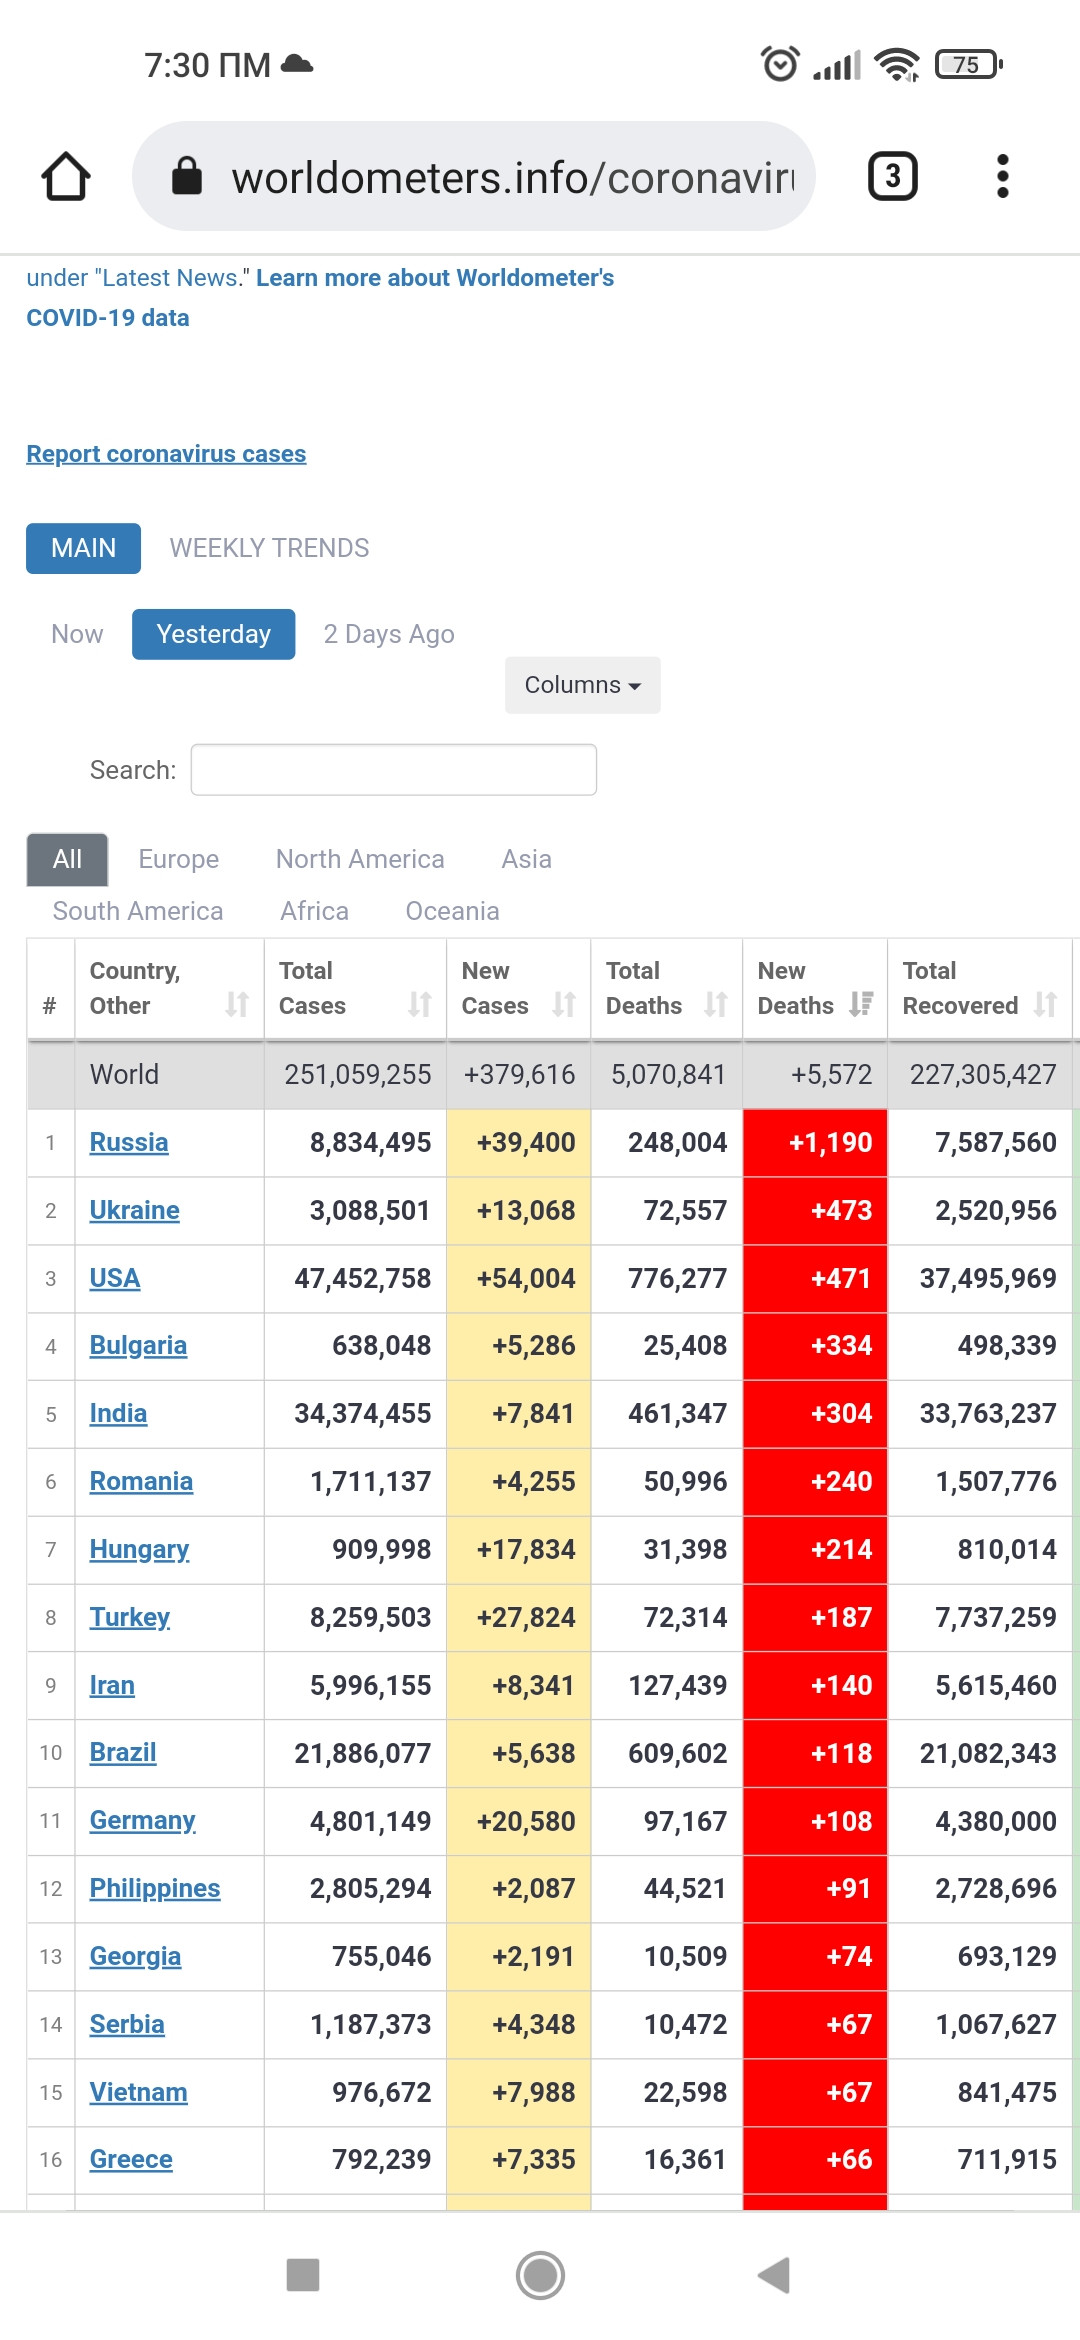Open the Georgia country link
Screen dimensions: 1080x2340
tap(135, 1956)
